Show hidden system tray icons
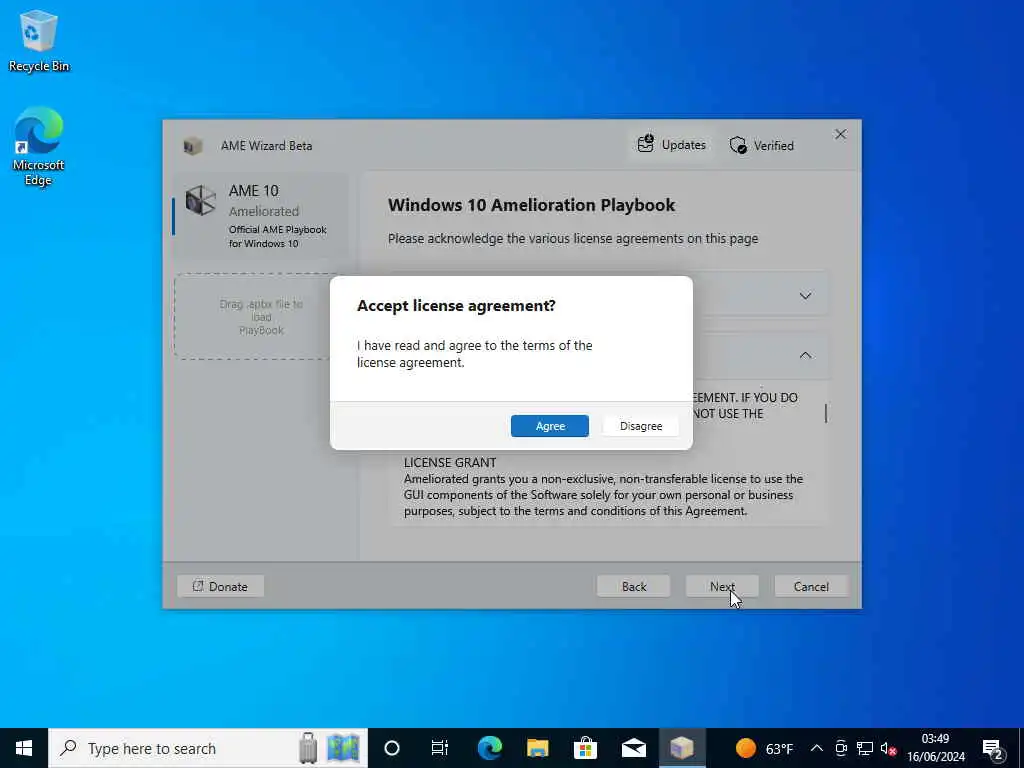1024x768 pixels. pos(817,748)
